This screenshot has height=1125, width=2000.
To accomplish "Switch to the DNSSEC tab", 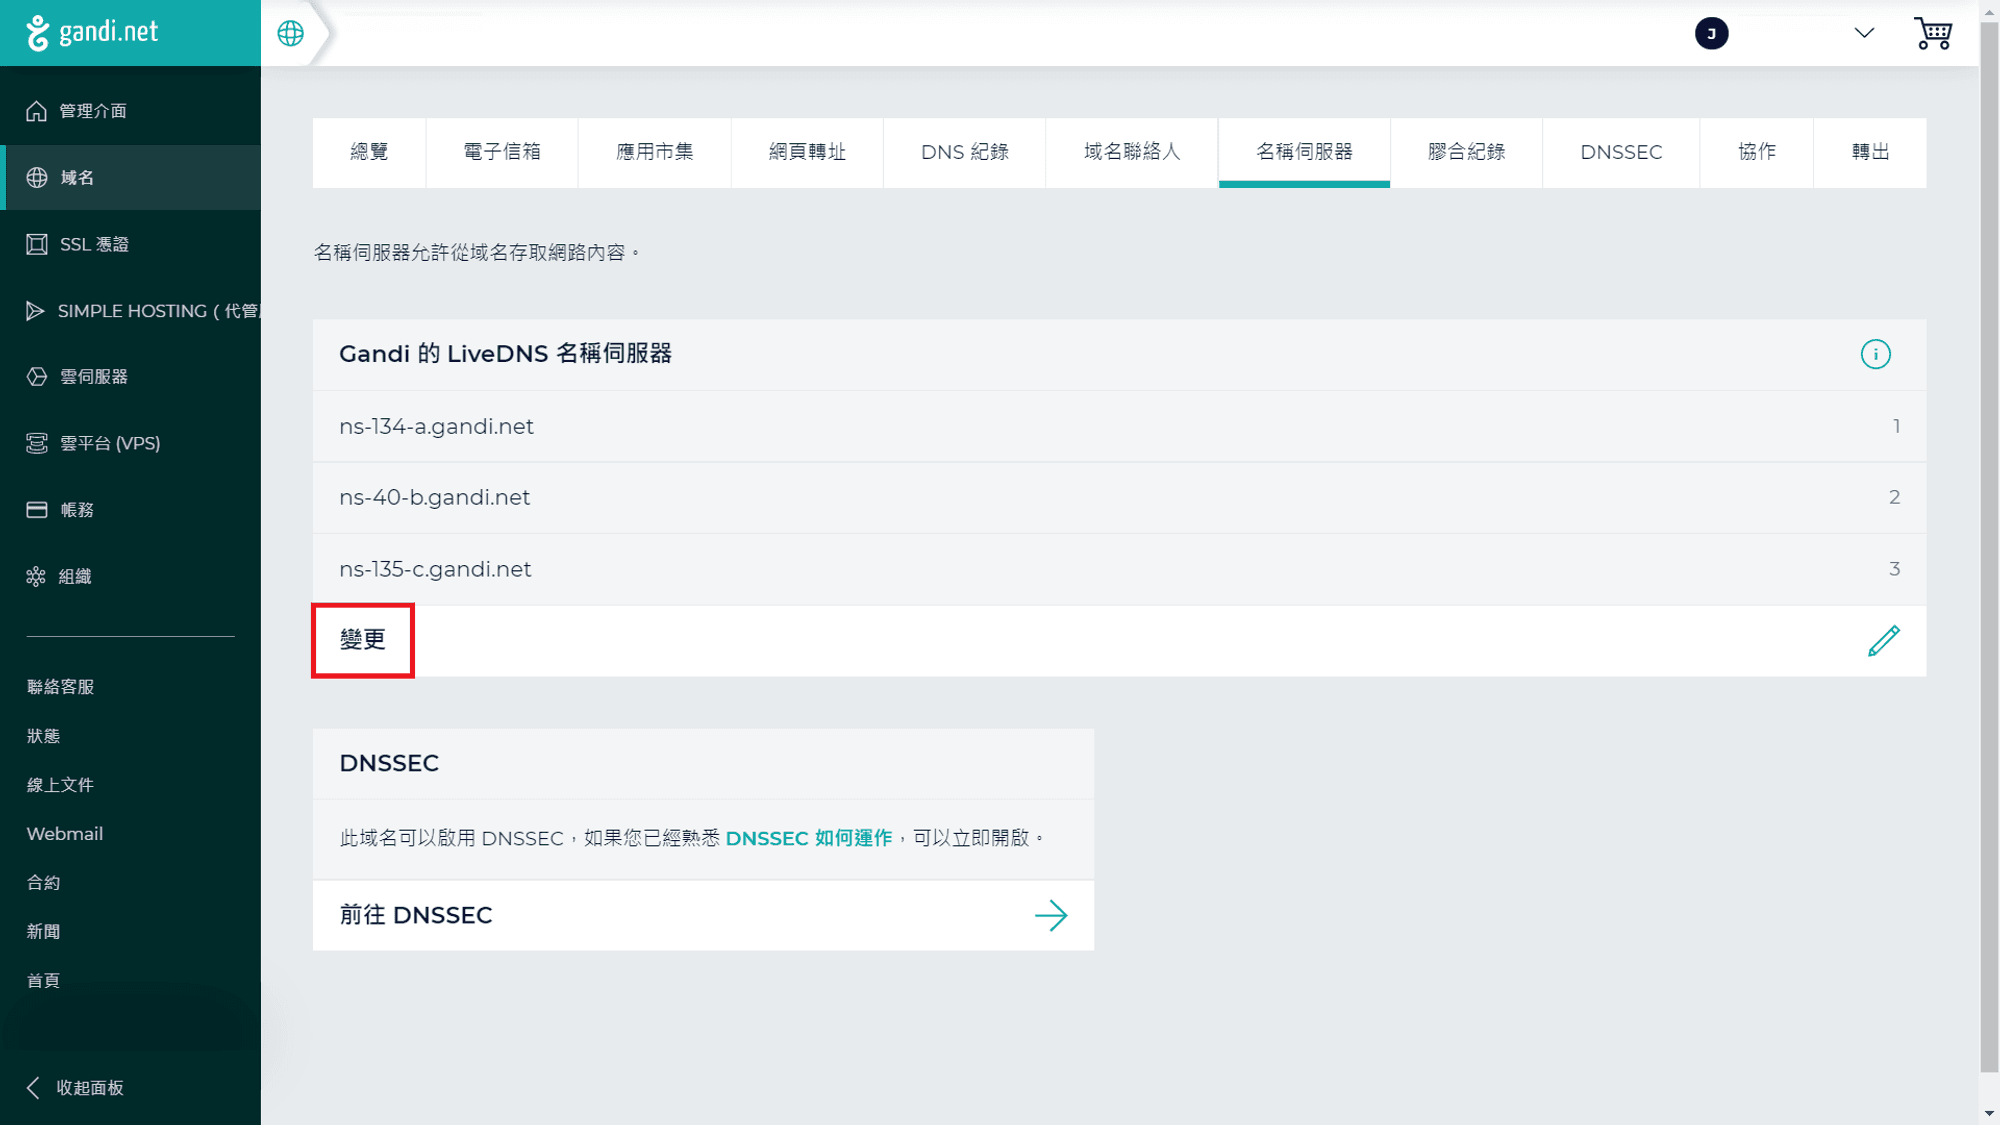I will 1621,152.
